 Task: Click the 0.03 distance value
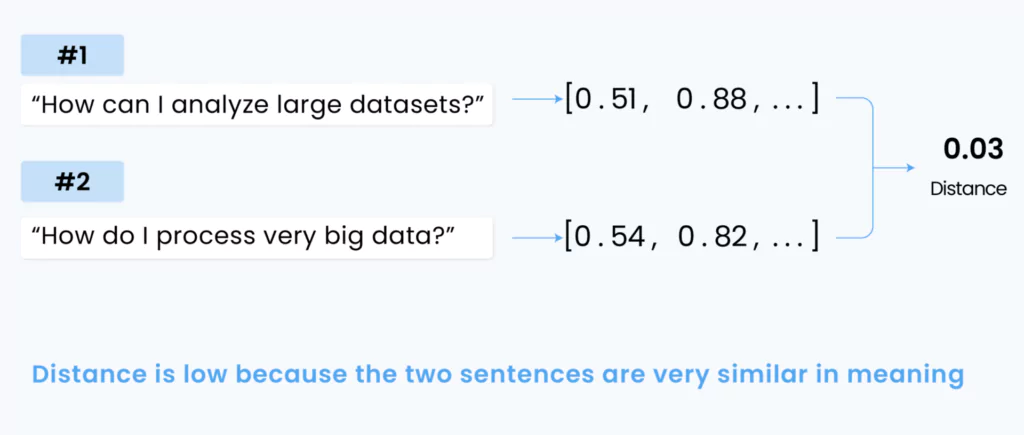pos(973,150)
